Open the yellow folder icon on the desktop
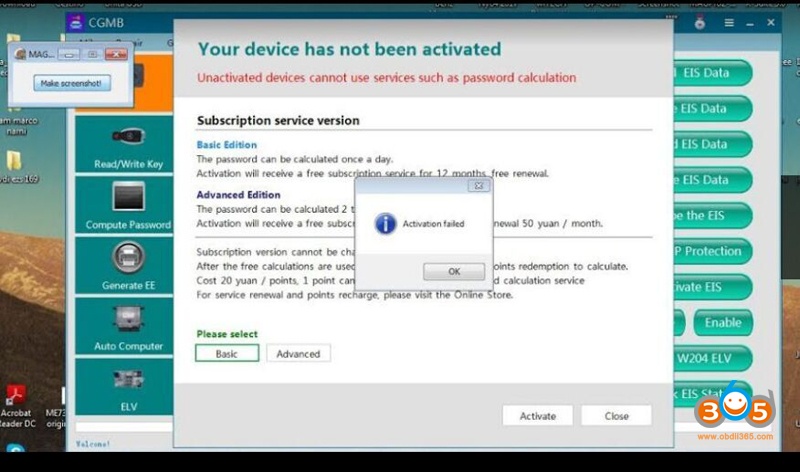This screenshot has width=800, height=472. pos(14,161)
